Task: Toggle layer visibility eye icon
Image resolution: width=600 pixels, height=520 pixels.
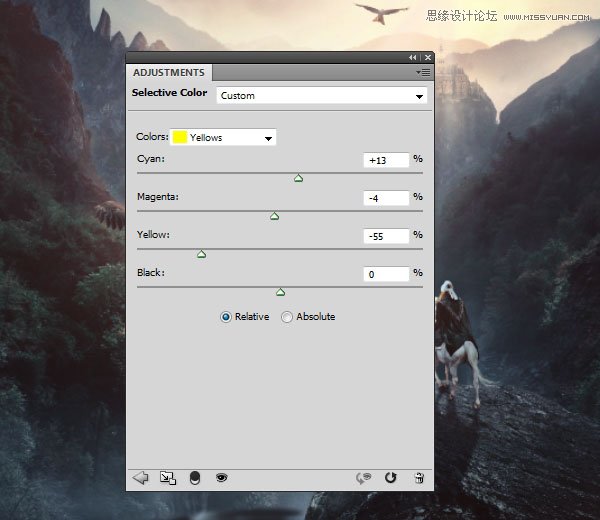Action: coord(222,478)
